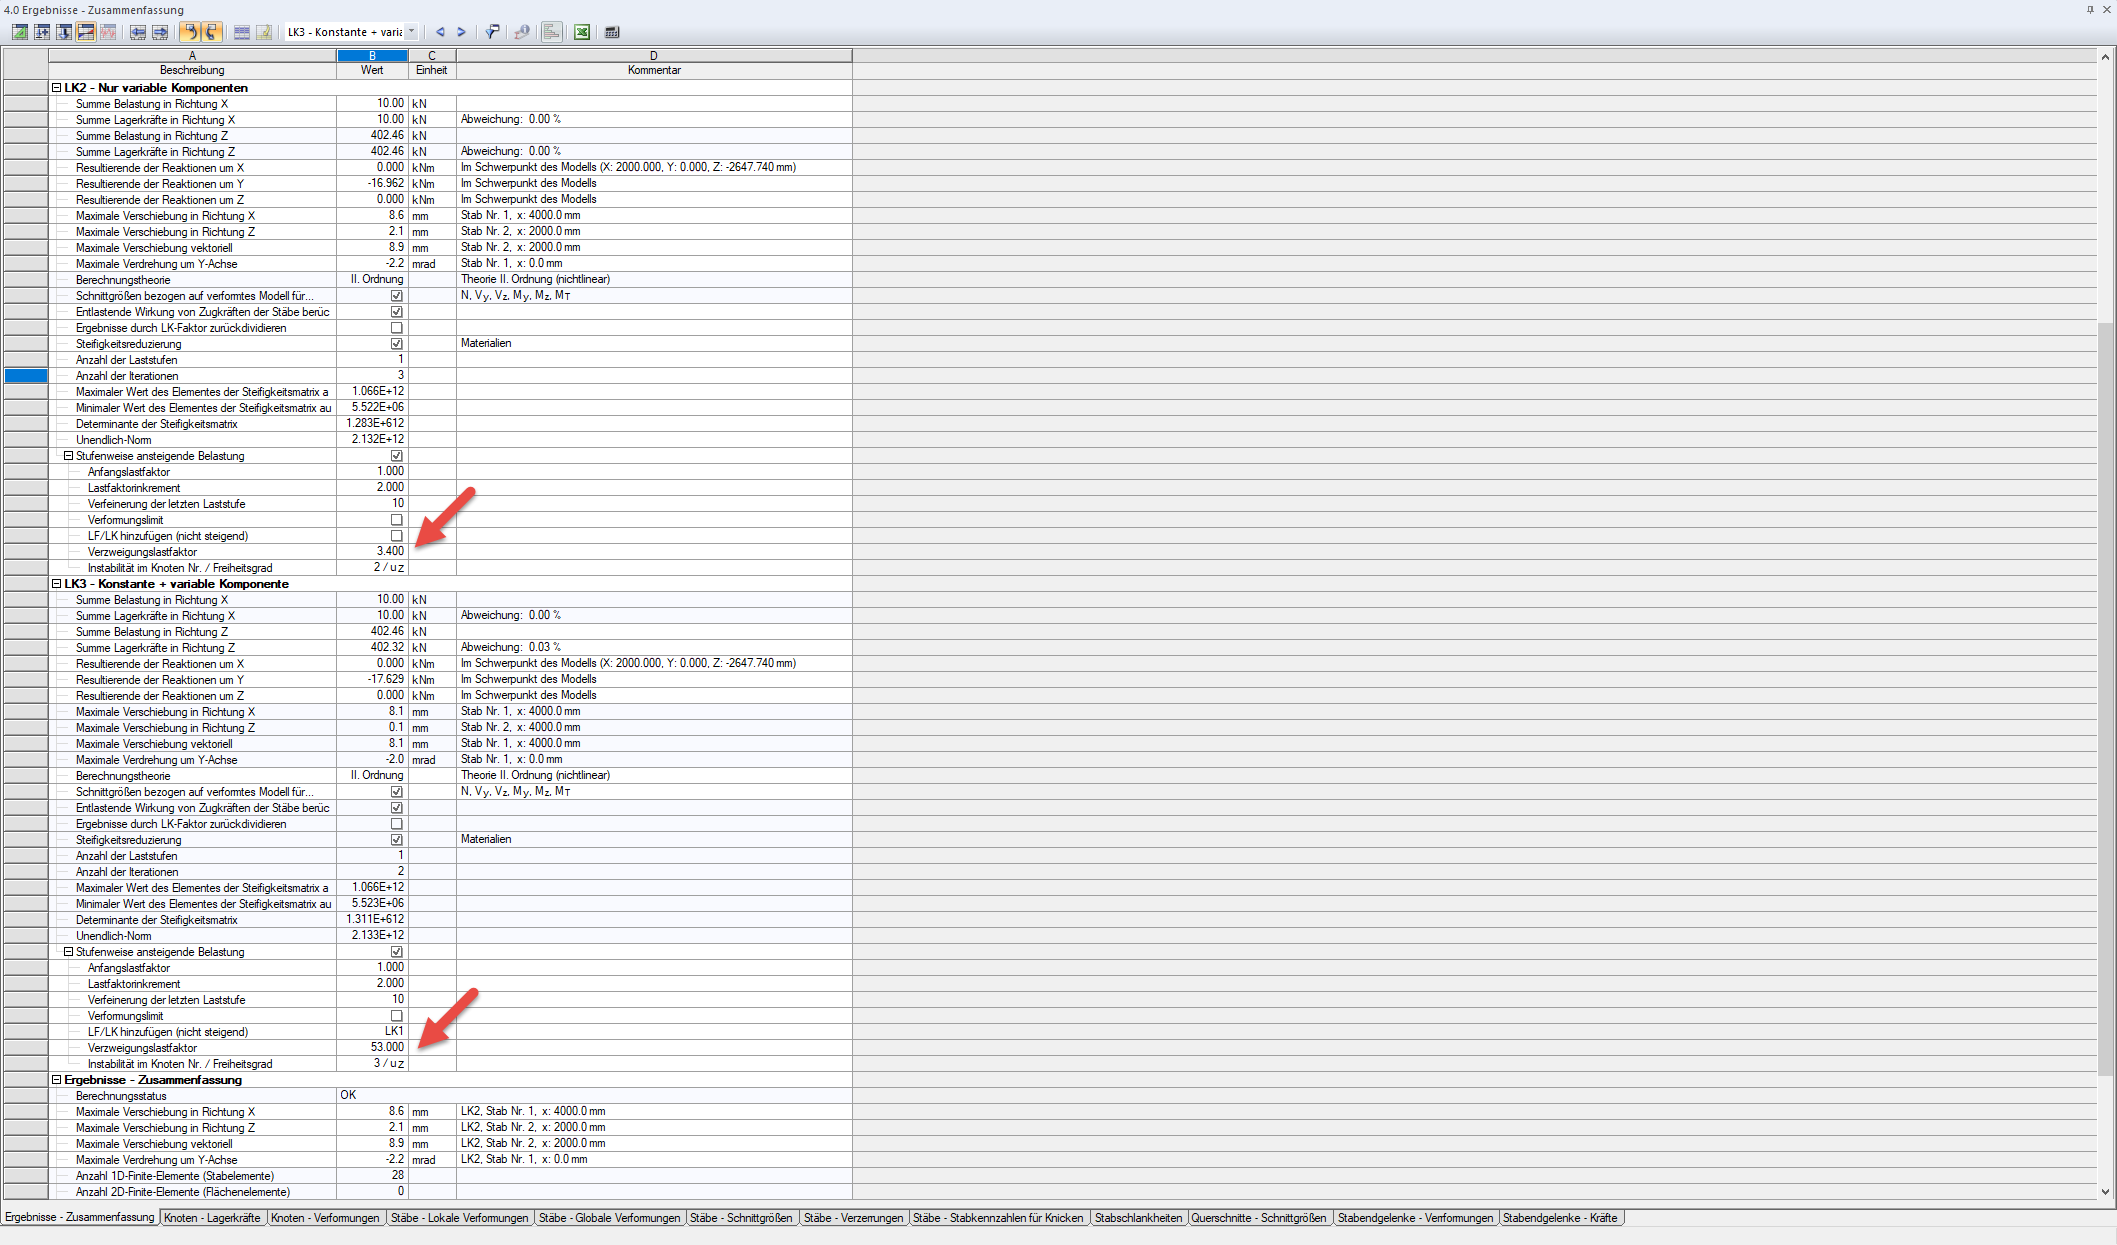
Task: Switch to Knoten - Lagerkräfte tab
Action: 212,1218
